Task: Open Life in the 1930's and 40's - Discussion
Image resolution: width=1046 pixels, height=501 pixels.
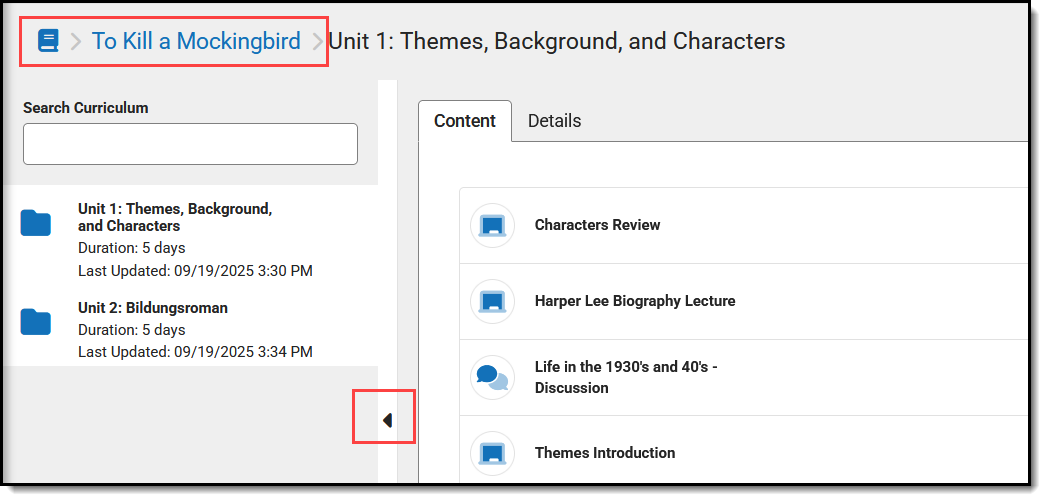Action: click(626, 377)
